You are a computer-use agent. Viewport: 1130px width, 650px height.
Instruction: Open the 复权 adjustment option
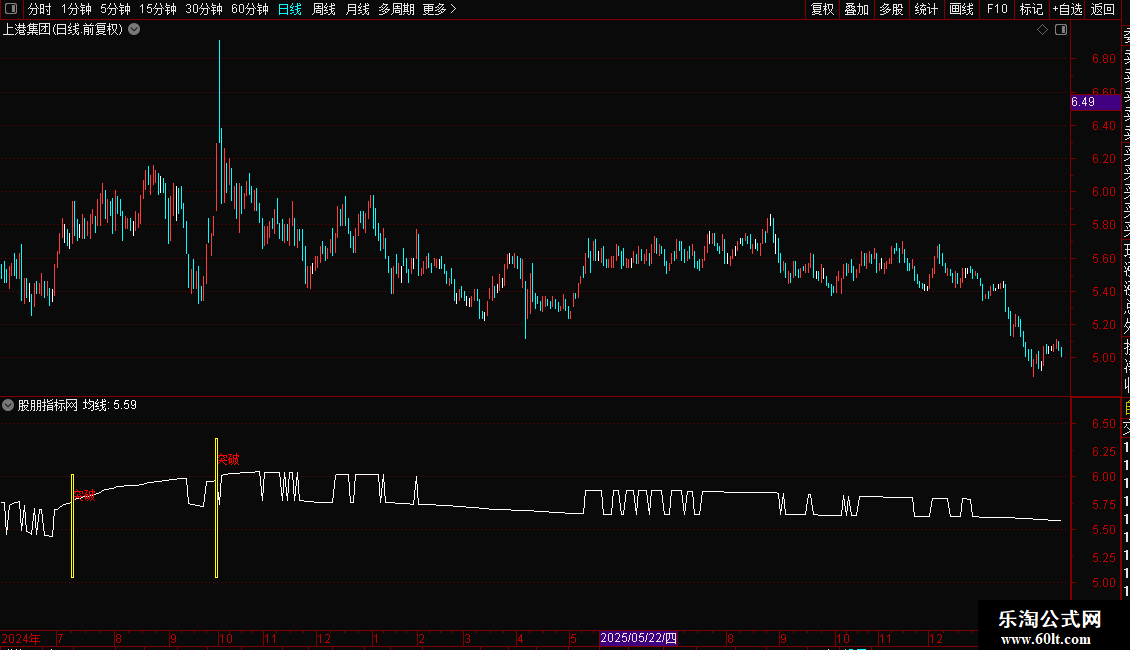point(822,9)
